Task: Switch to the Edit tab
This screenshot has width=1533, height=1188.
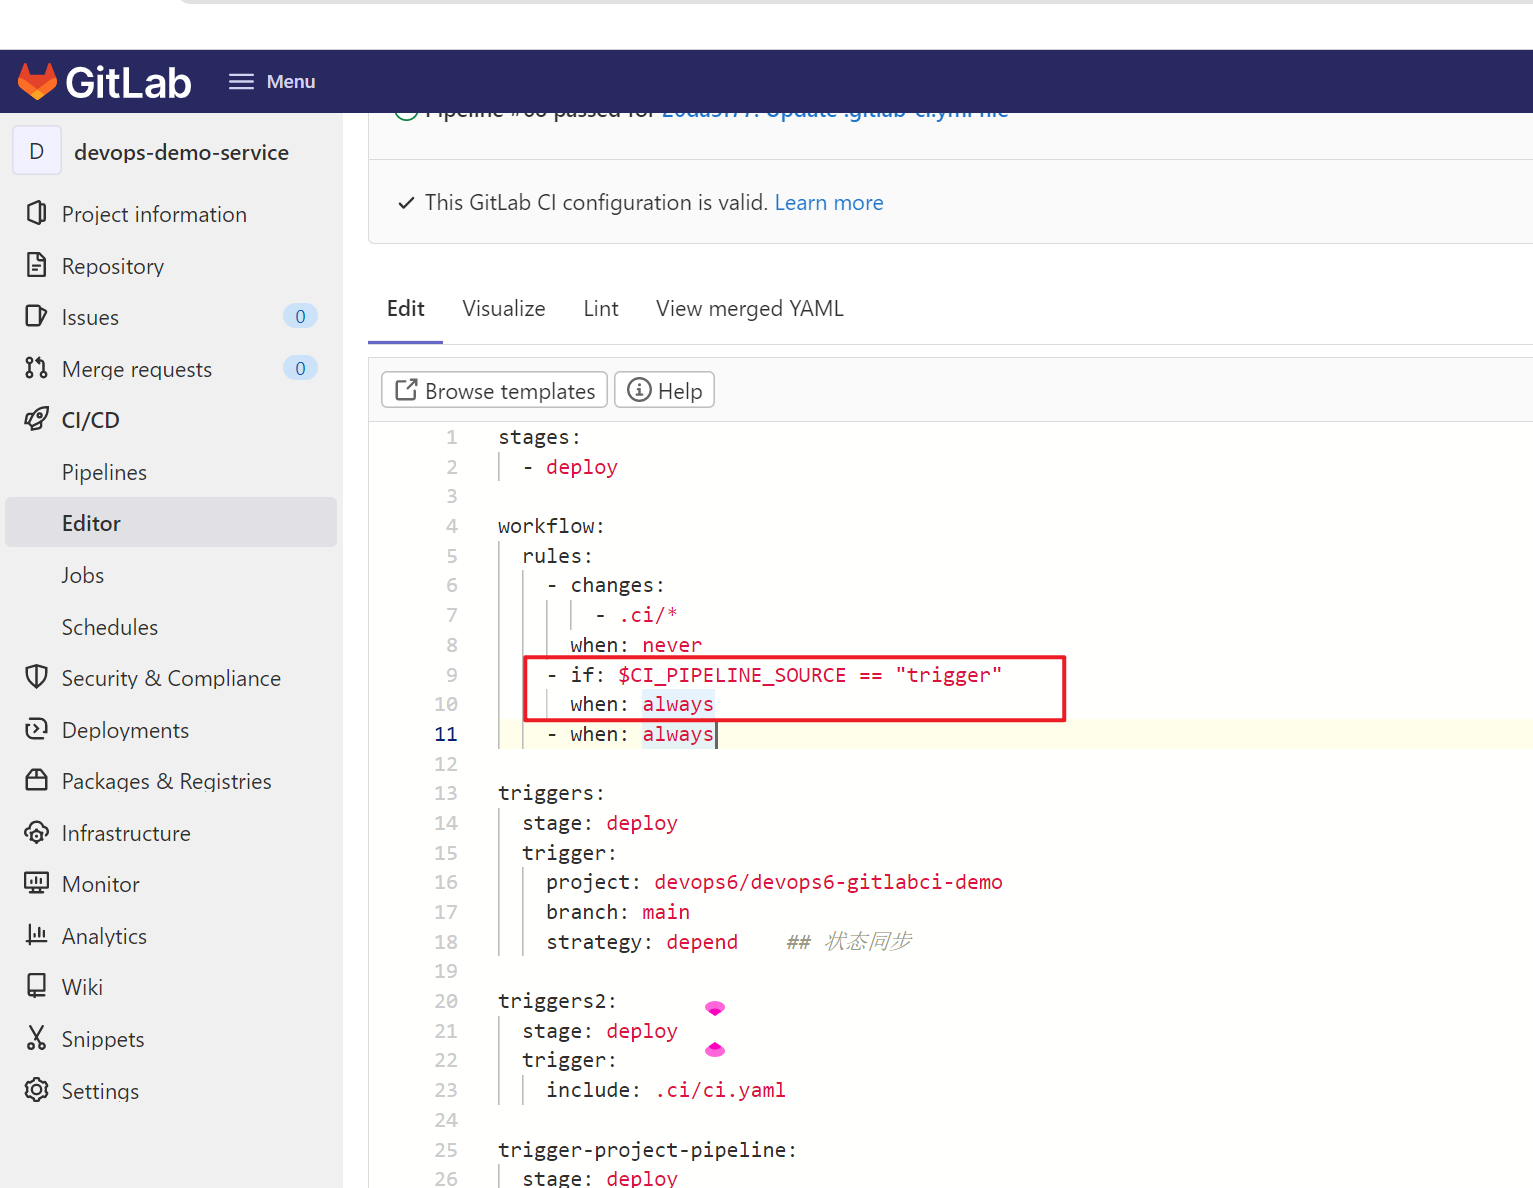Action: (x=406, y=309)
